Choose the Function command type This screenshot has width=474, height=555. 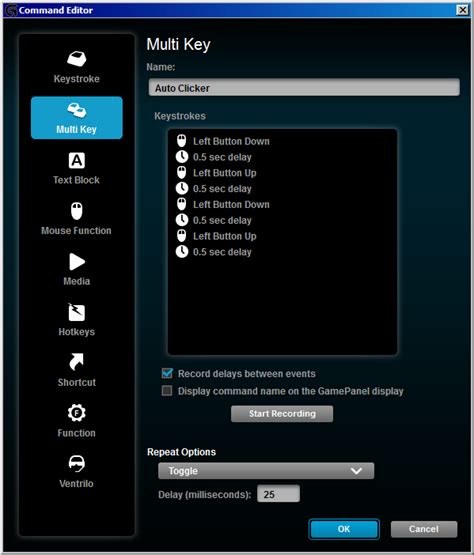pos(76,421)
